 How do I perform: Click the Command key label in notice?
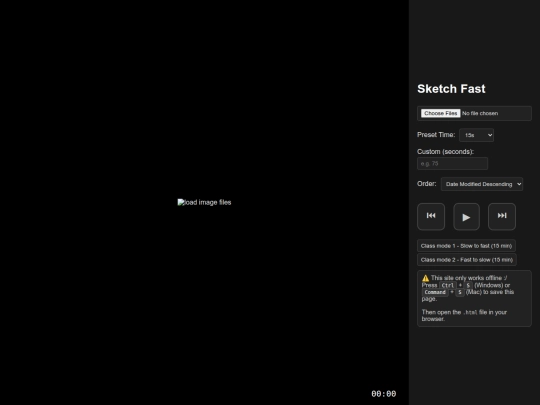435,292
